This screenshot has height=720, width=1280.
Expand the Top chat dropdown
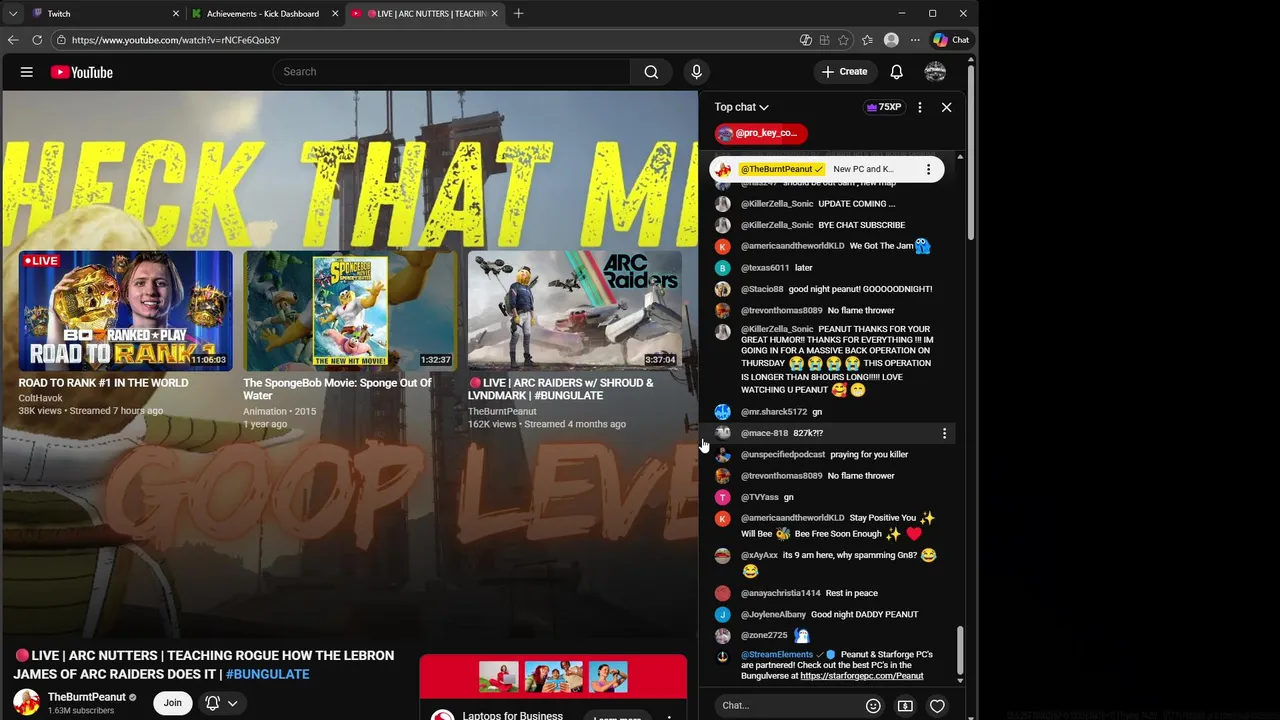coord(741,107)
